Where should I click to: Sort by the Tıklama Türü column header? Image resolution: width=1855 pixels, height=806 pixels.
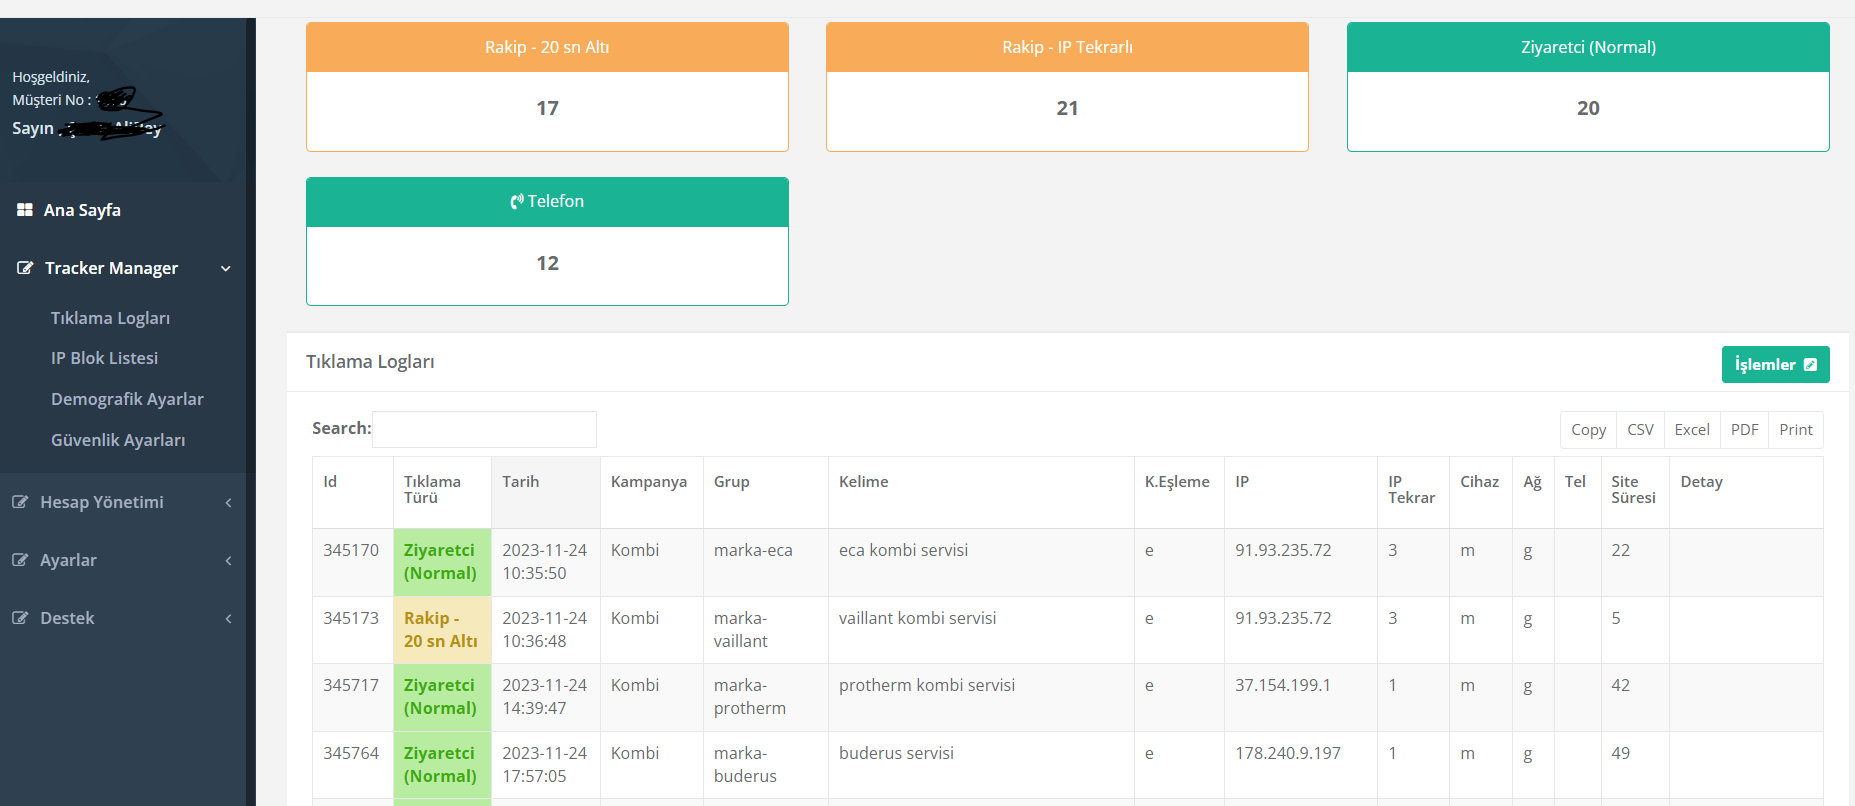click(x=442, y=492)
